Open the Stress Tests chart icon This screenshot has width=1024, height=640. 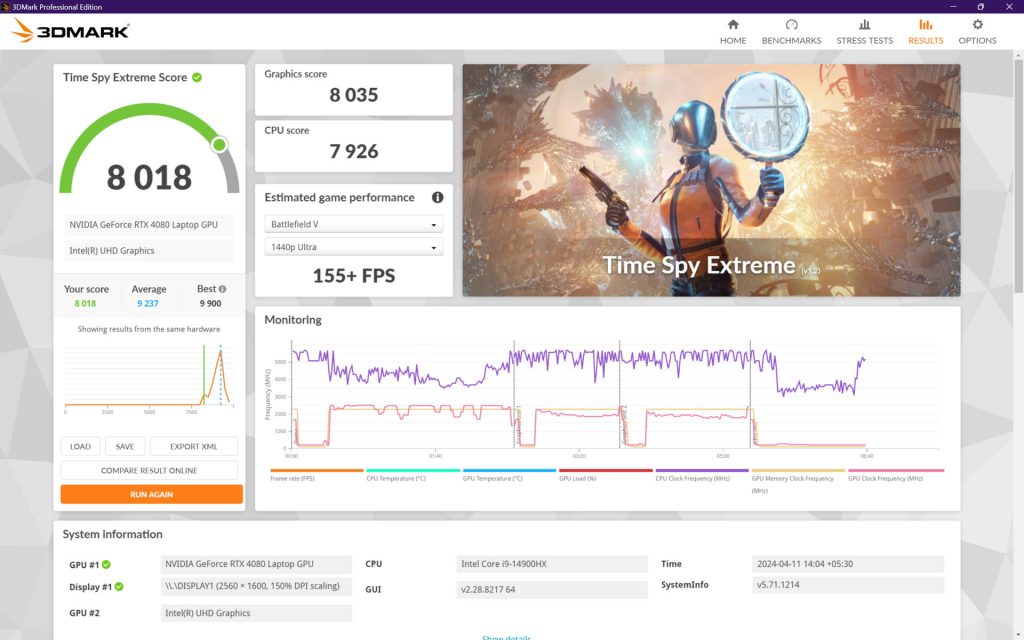[864, 25]
